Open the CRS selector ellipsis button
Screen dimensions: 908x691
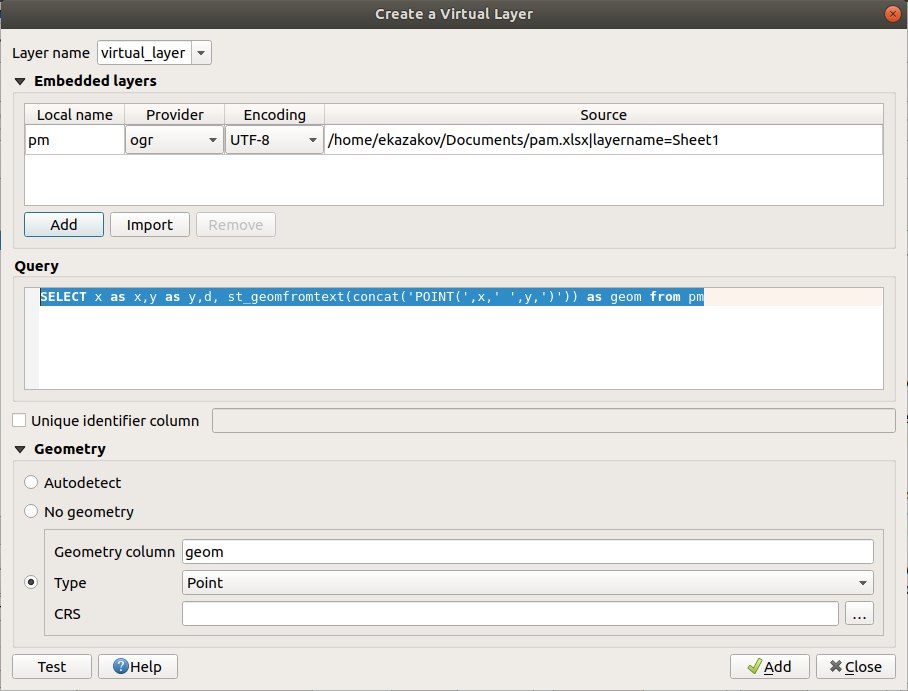tap(859, 613)
